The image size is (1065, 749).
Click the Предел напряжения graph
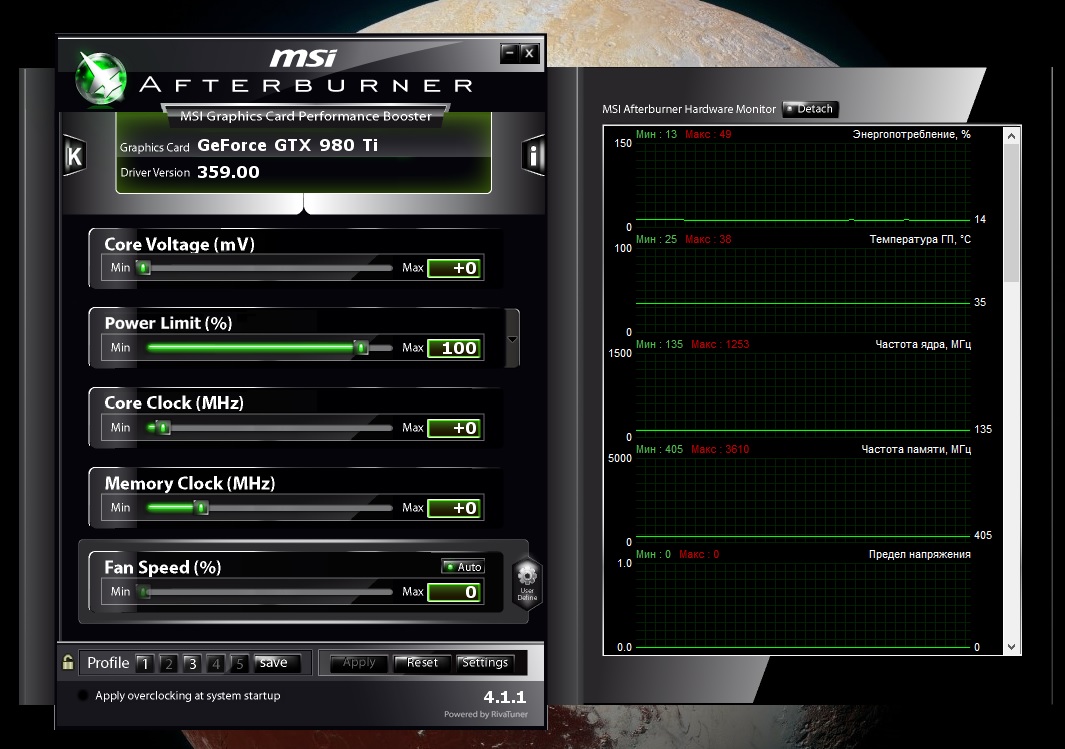pos(803,605)
